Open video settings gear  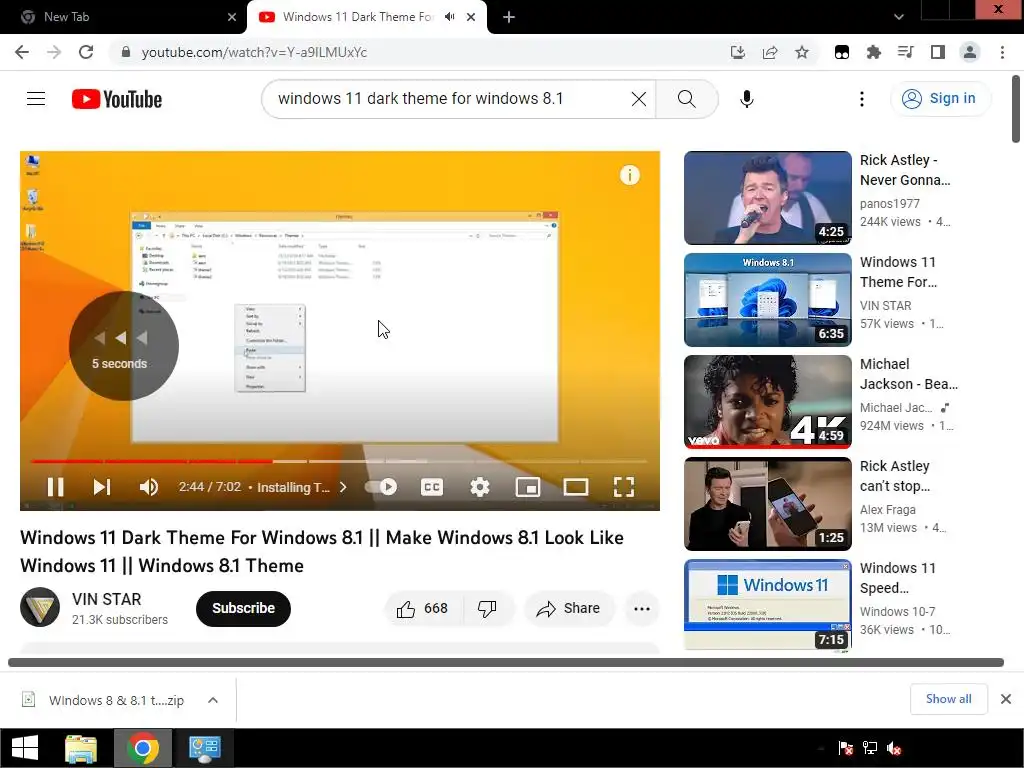tap(480, 487)
